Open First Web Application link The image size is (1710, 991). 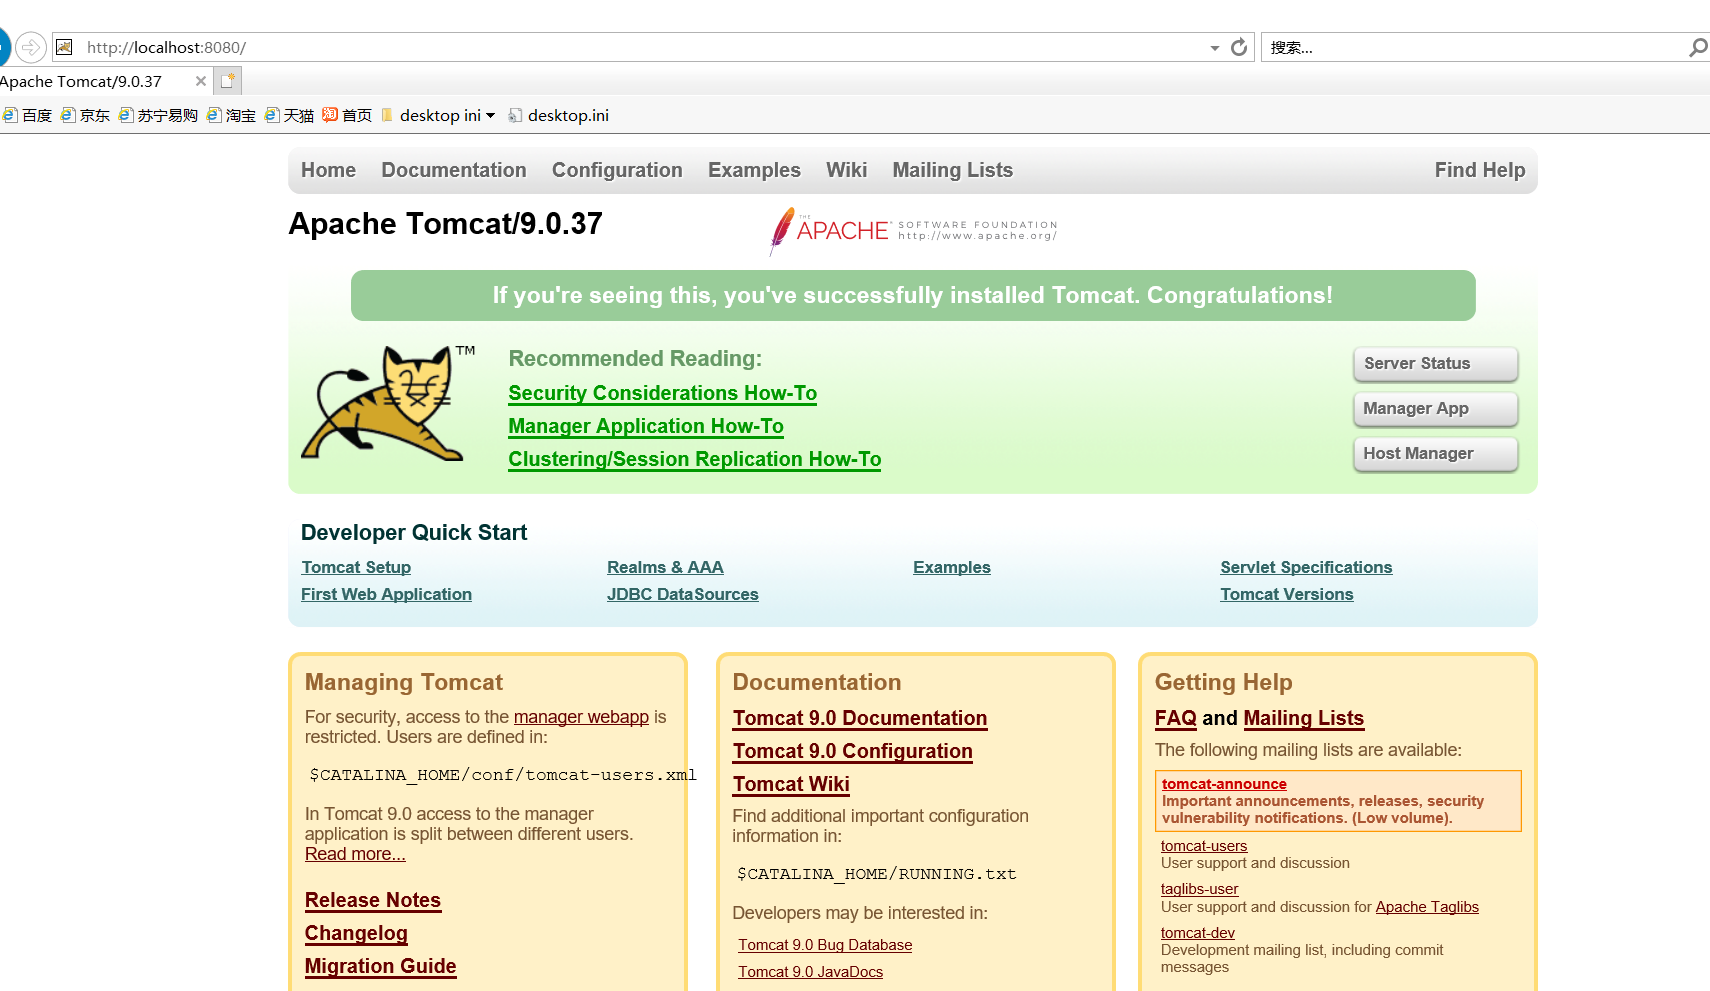386,594
